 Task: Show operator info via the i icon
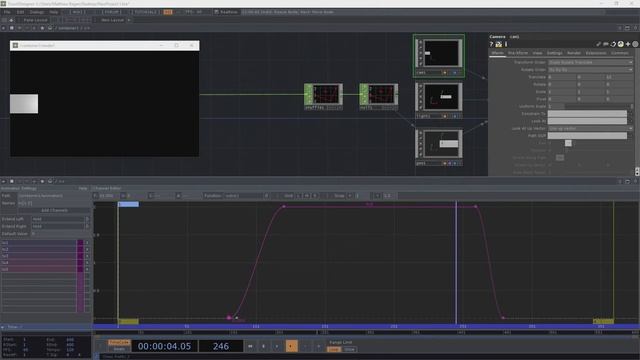(506, 44)
